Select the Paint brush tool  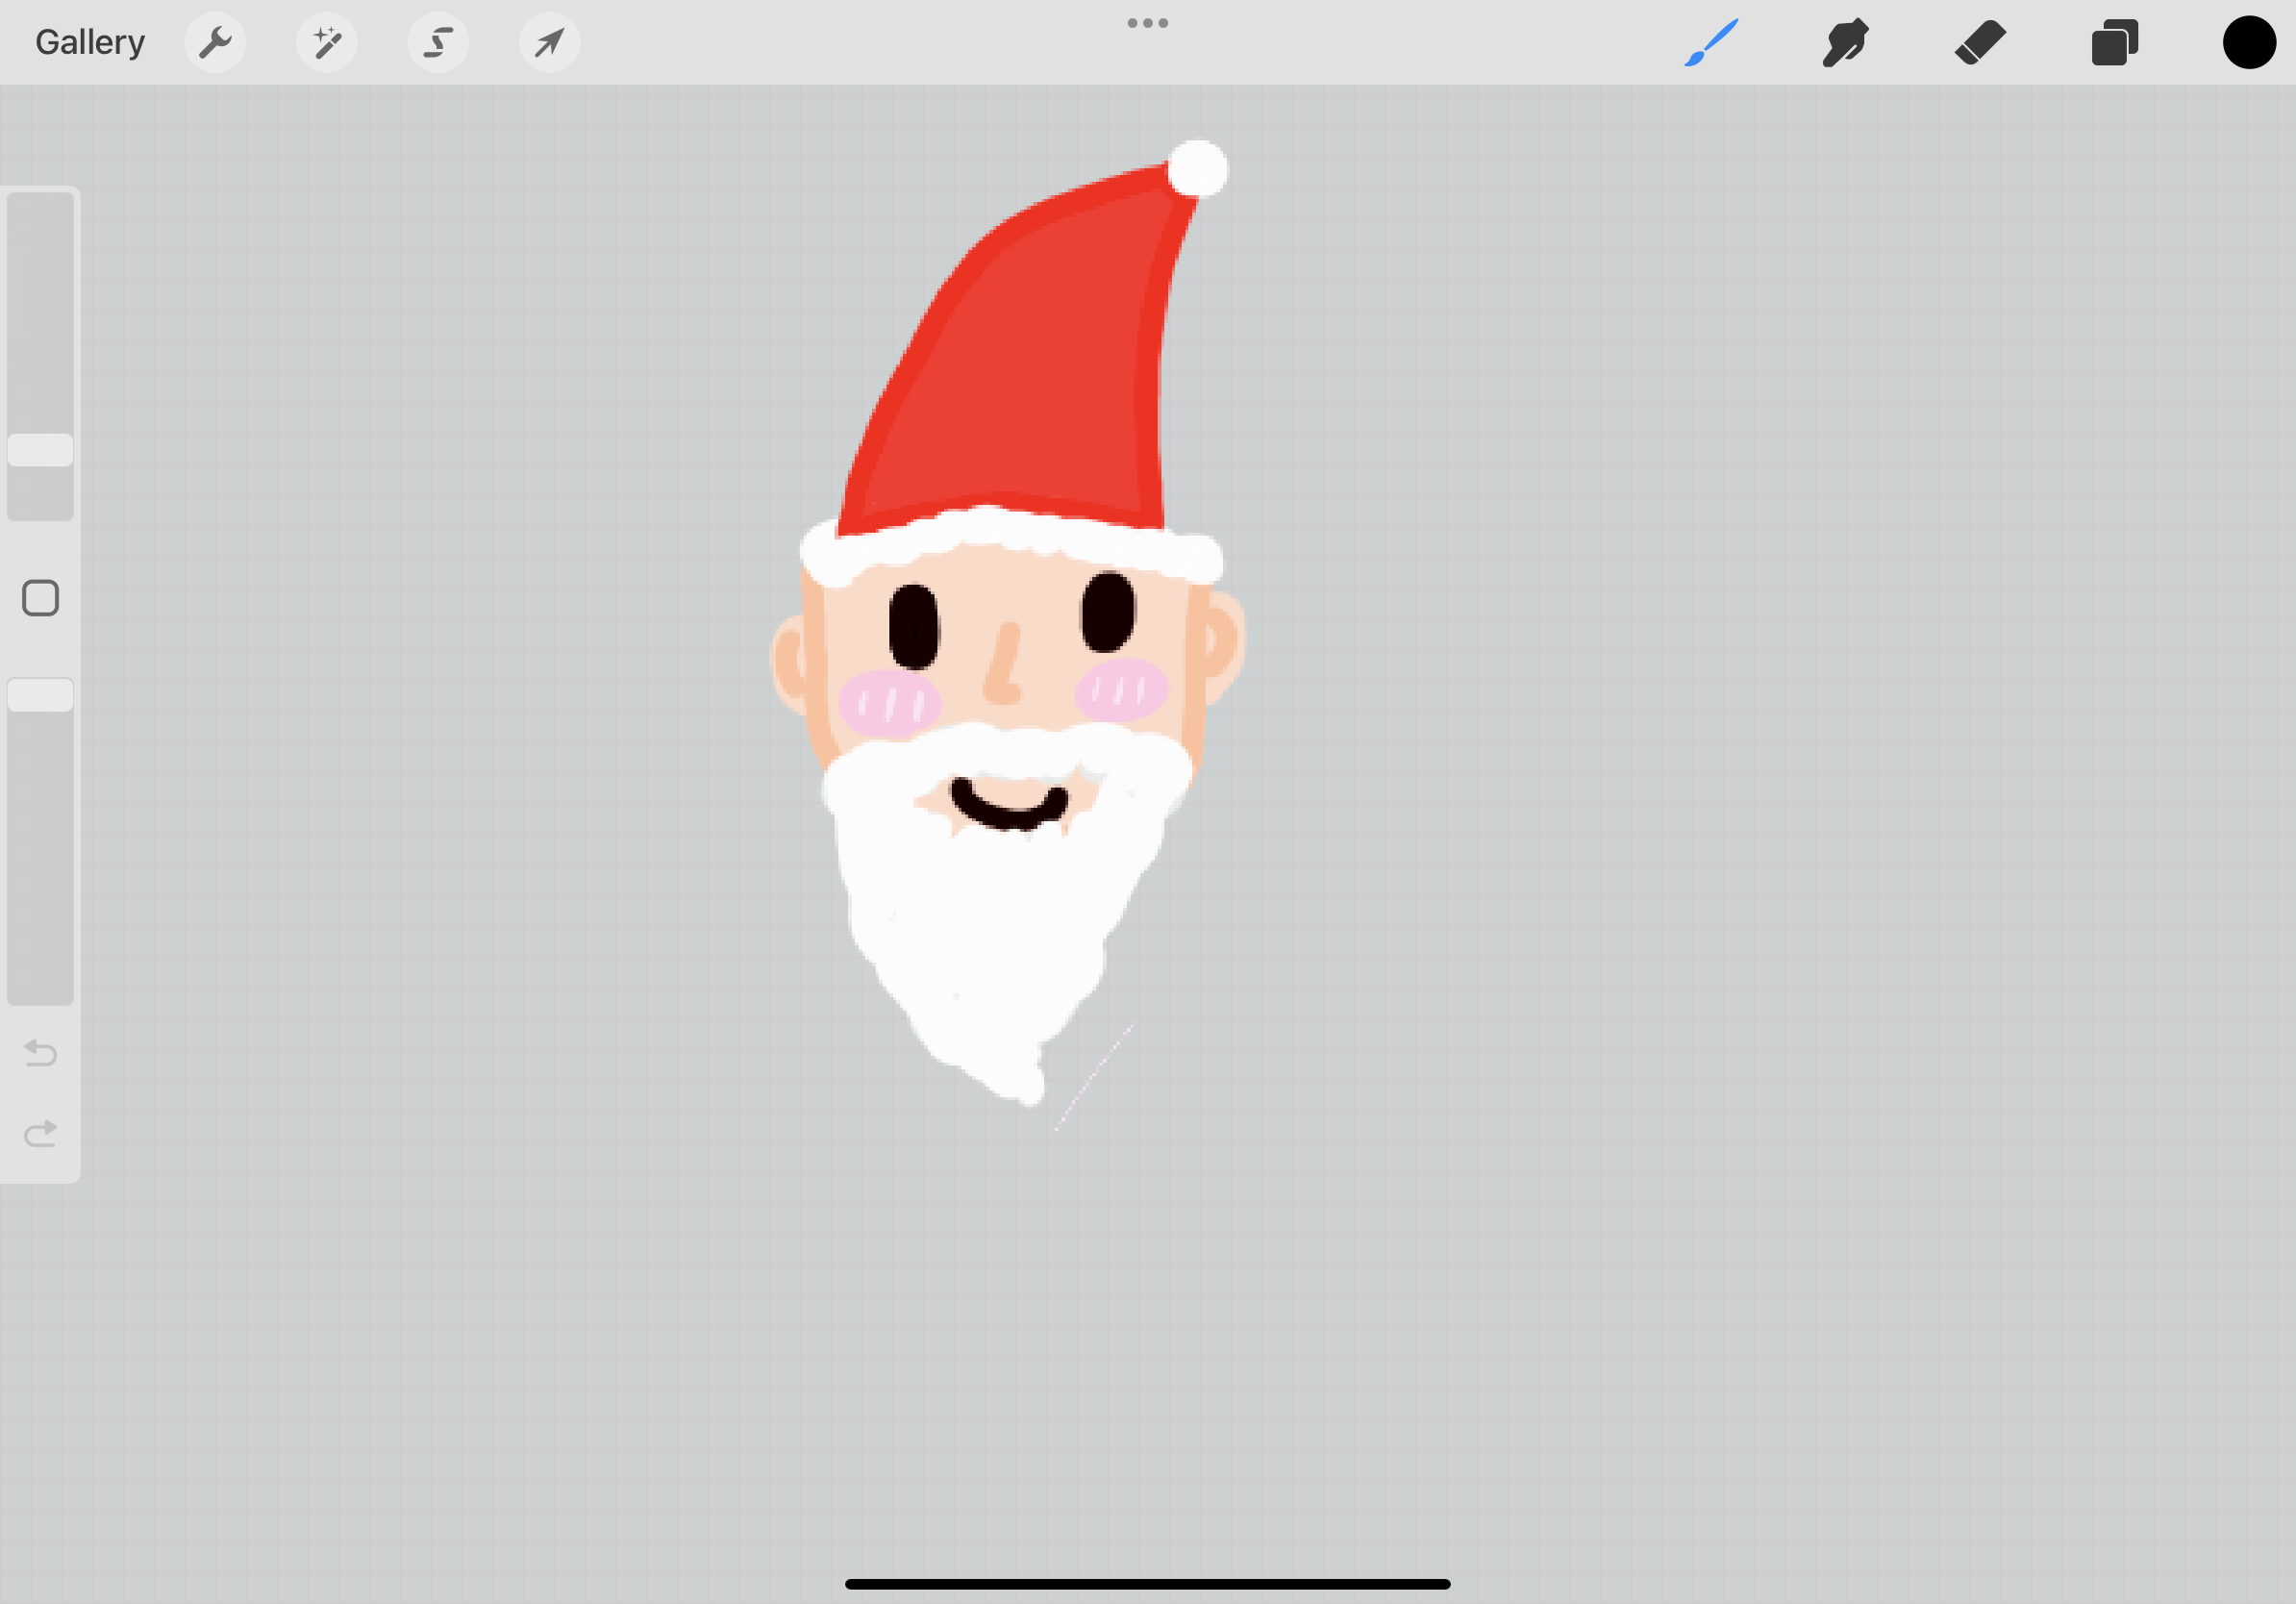coord(1711,42)
